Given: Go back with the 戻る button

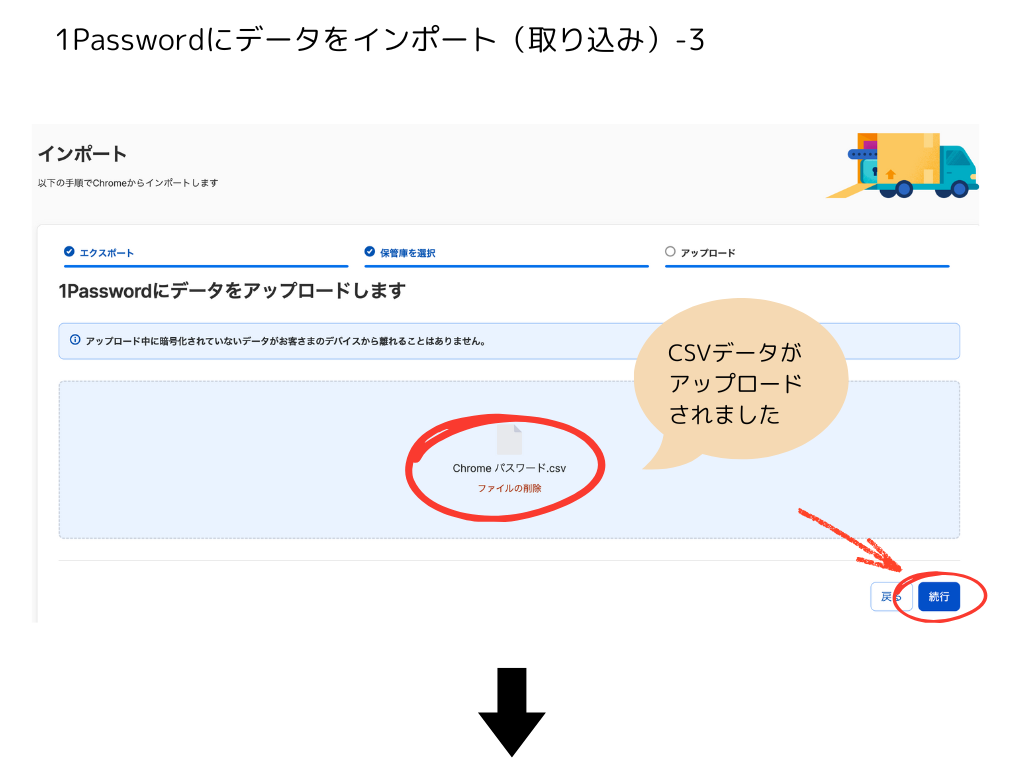Looking at the screenshot, I should pyautogui.click(x=891, y=597).
